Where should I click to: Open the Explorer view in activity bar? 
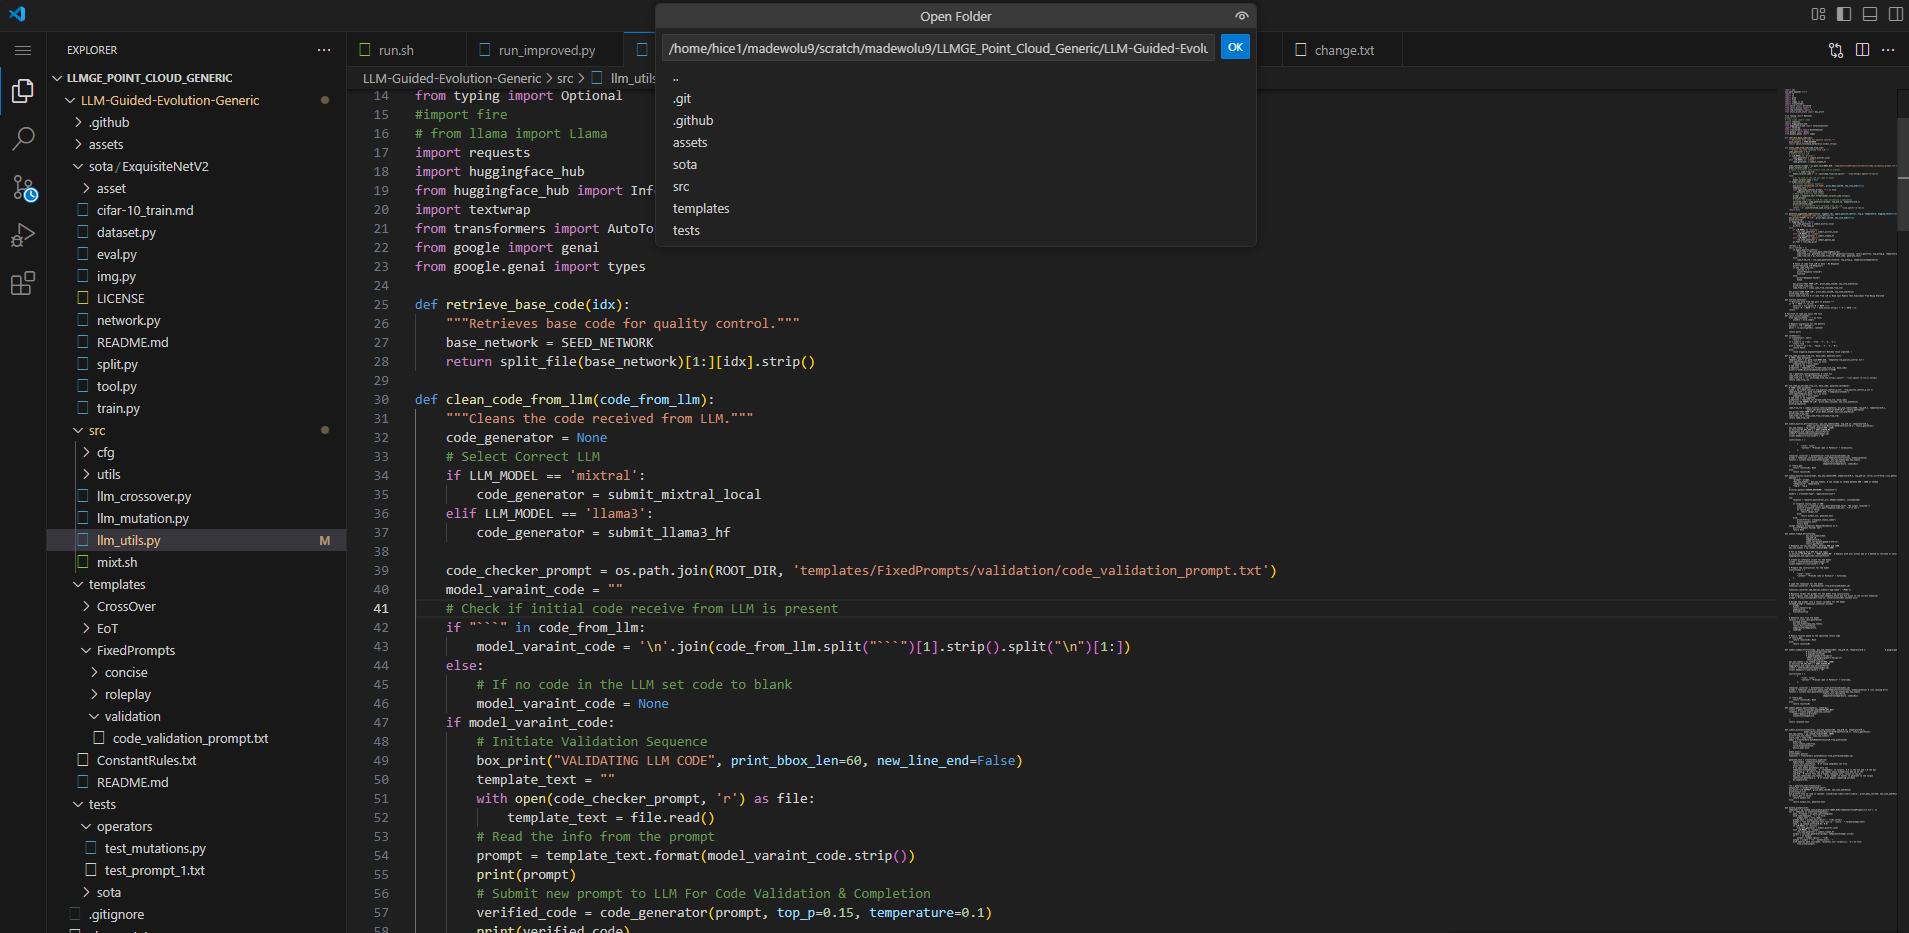tap(23, 91)
